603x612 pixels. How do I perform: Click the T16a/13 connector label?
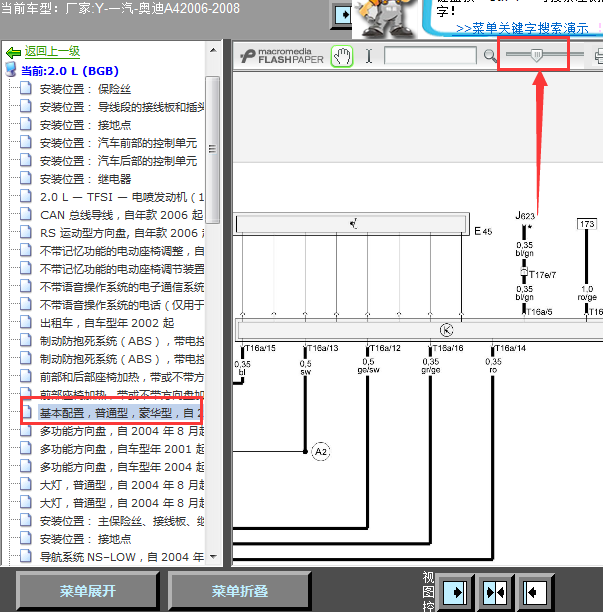[x=323, y=348]
